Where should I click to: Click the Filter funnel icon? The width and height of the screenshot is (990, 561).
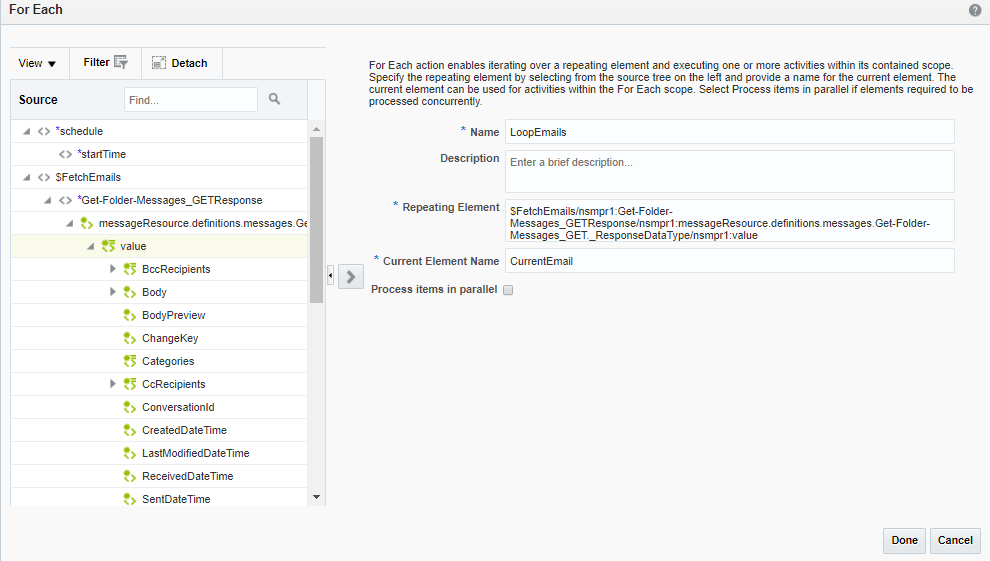pyautogui.click(x=121, y=62)
